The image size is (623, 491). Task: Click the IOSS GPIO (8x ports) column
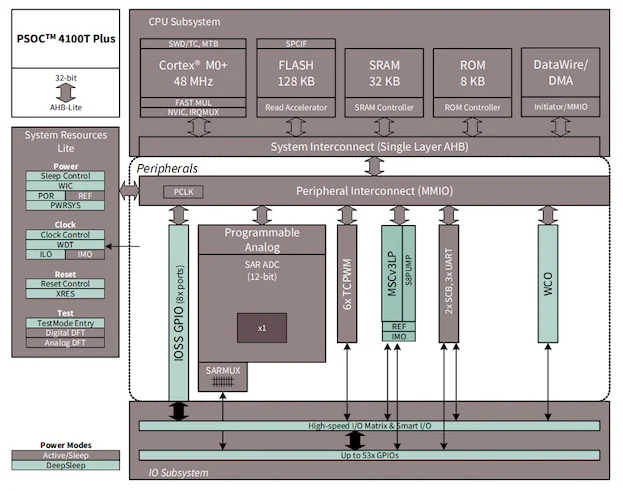179,313
